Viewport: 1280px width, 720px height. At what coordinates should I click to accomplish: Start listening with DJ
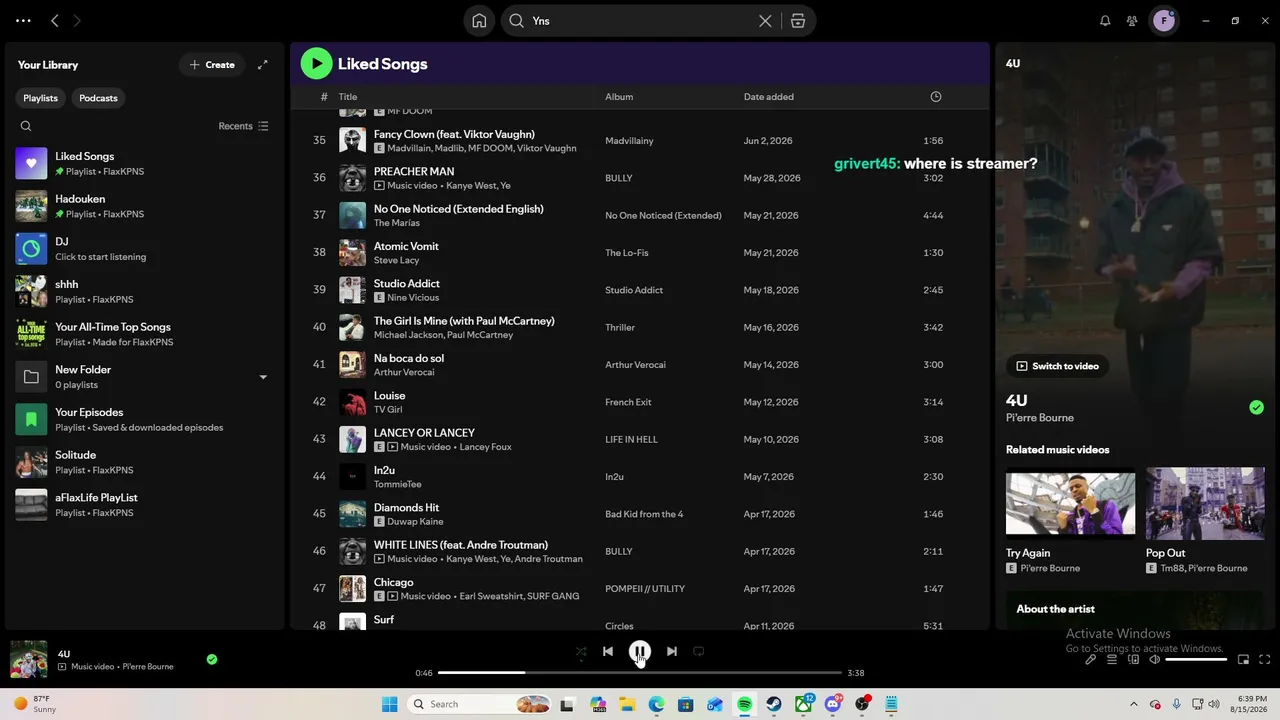coord(143,249)
